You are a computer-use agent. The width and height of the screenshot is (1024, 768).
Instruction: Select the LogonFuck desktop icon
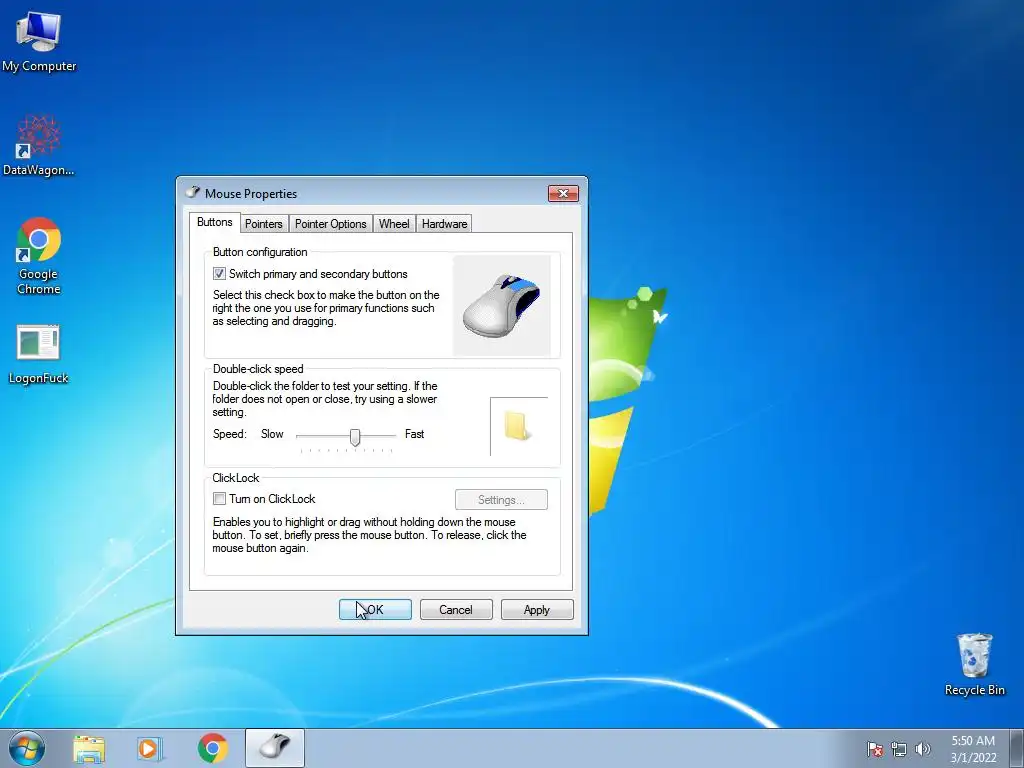(39, 354)
